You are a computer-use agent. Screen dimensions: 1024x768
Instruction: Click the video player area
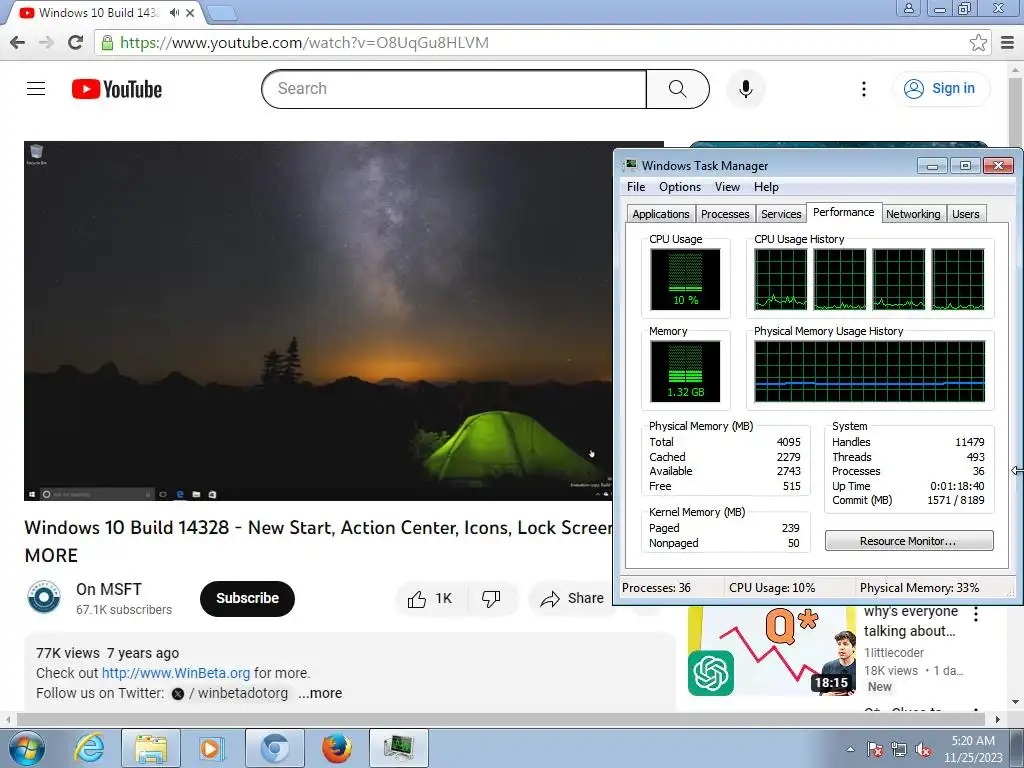(x=318, y=321)
